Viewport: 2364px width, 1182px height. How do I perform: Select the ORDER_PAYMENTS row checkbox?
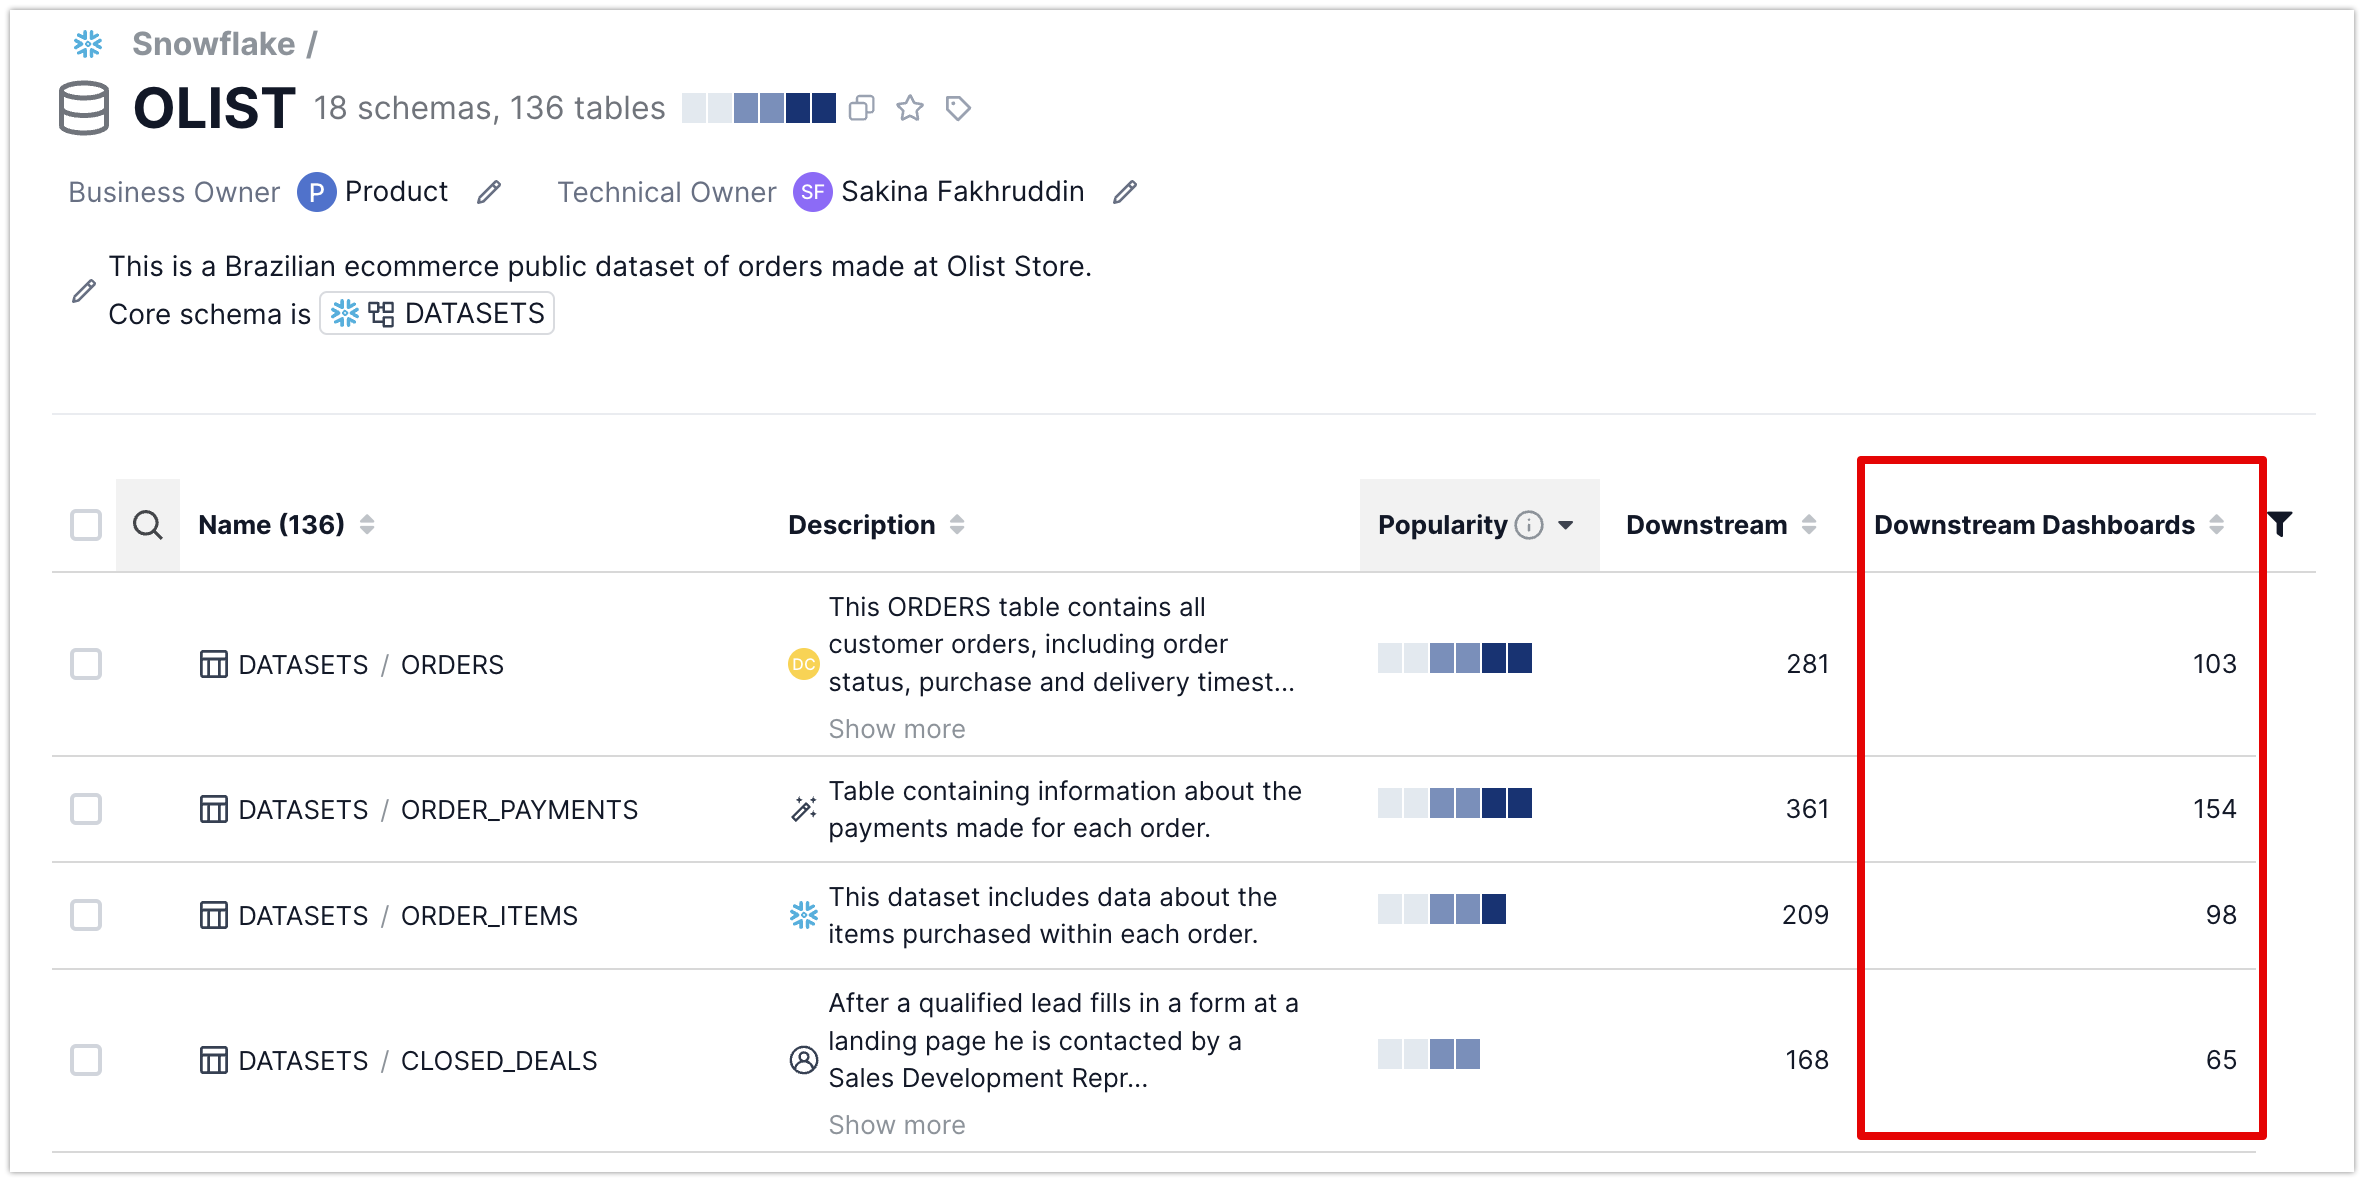point(86,809)
